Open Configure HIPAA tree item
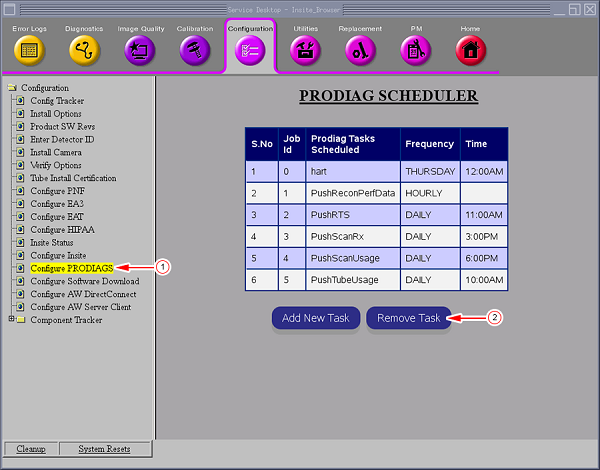This screenshot has width=600, height=470. [64, 229]
